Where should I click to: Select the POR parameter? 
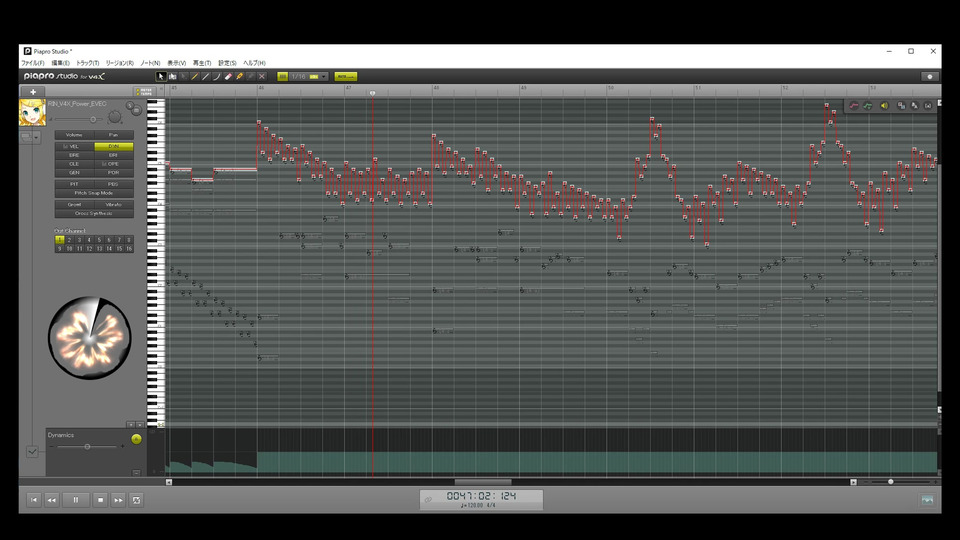click(113, 173)
